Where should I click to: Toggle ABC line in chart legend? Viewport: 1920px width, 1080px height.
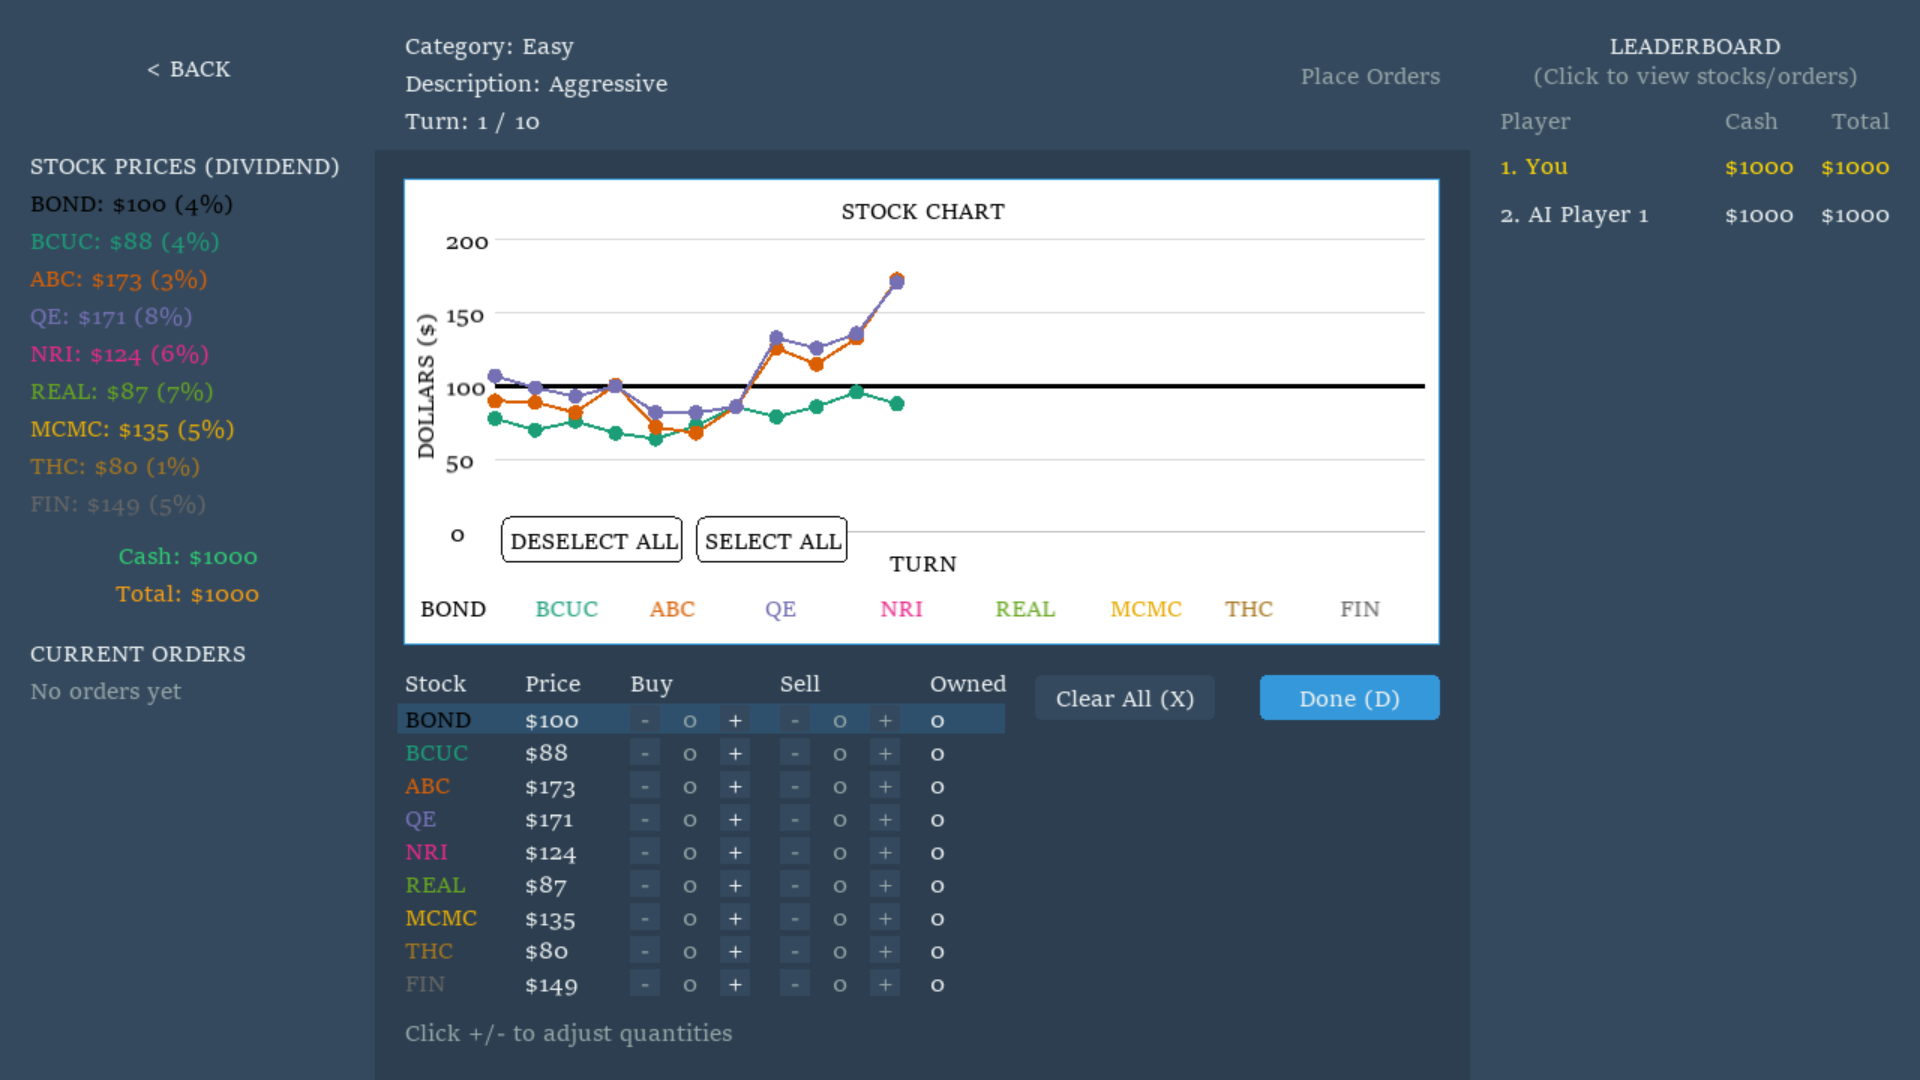[x=672, y=609]
